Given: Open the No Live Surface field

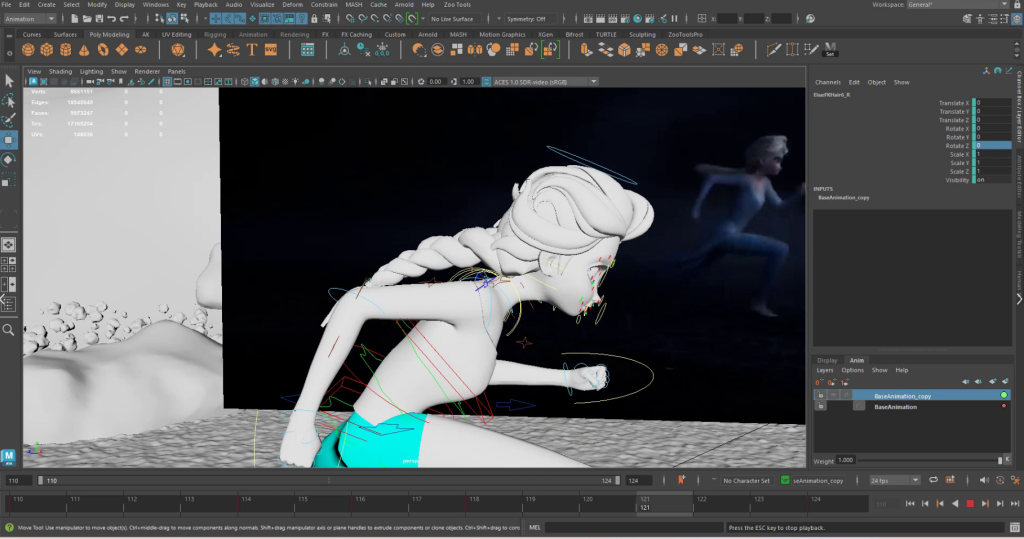Looking at the screenshot, I should [x=457, y=19].
